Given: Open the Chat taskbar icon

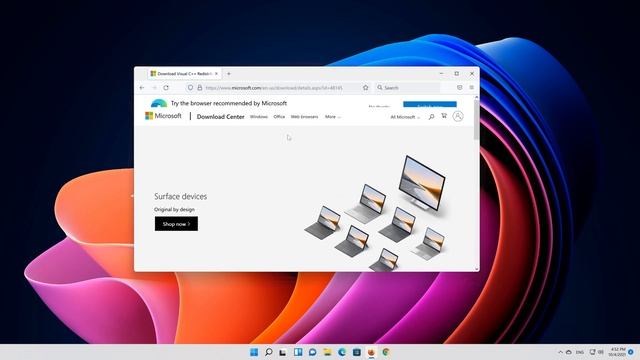Looking at the screenshot, I should click(x=313, y=352).
